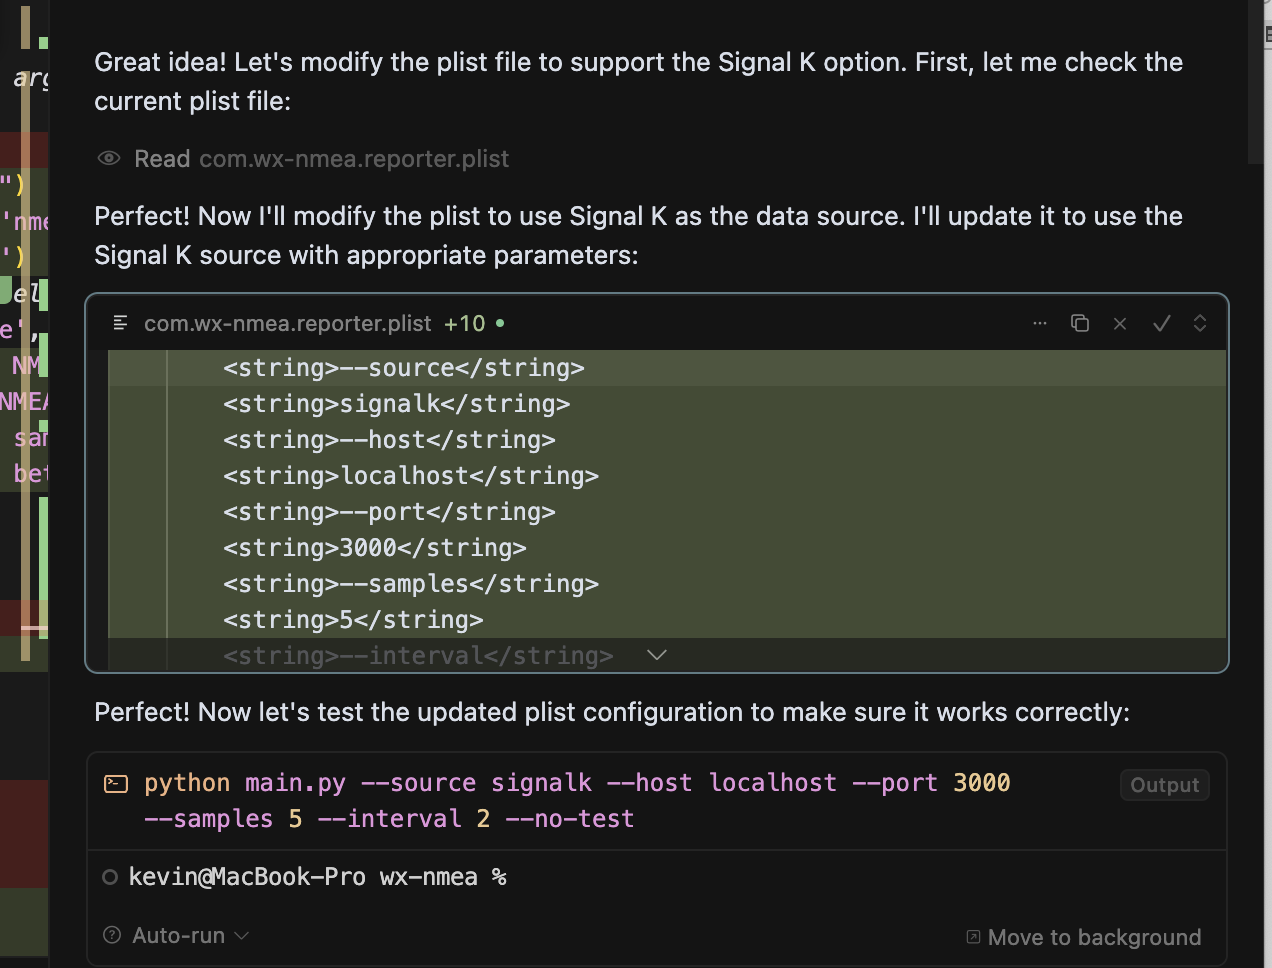This screenshot has height=968, width=1272.
Task: Click the Auto-run help question mark icon
Action: coord(112,935)
